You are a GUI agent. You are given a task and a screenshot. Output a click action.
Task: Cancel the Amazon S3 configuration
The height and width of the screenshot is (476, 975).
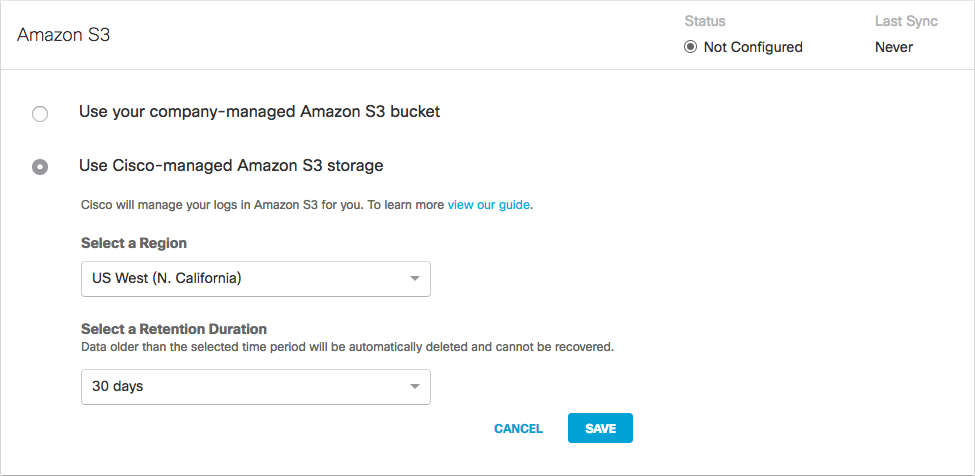click(x=518, y=429)
